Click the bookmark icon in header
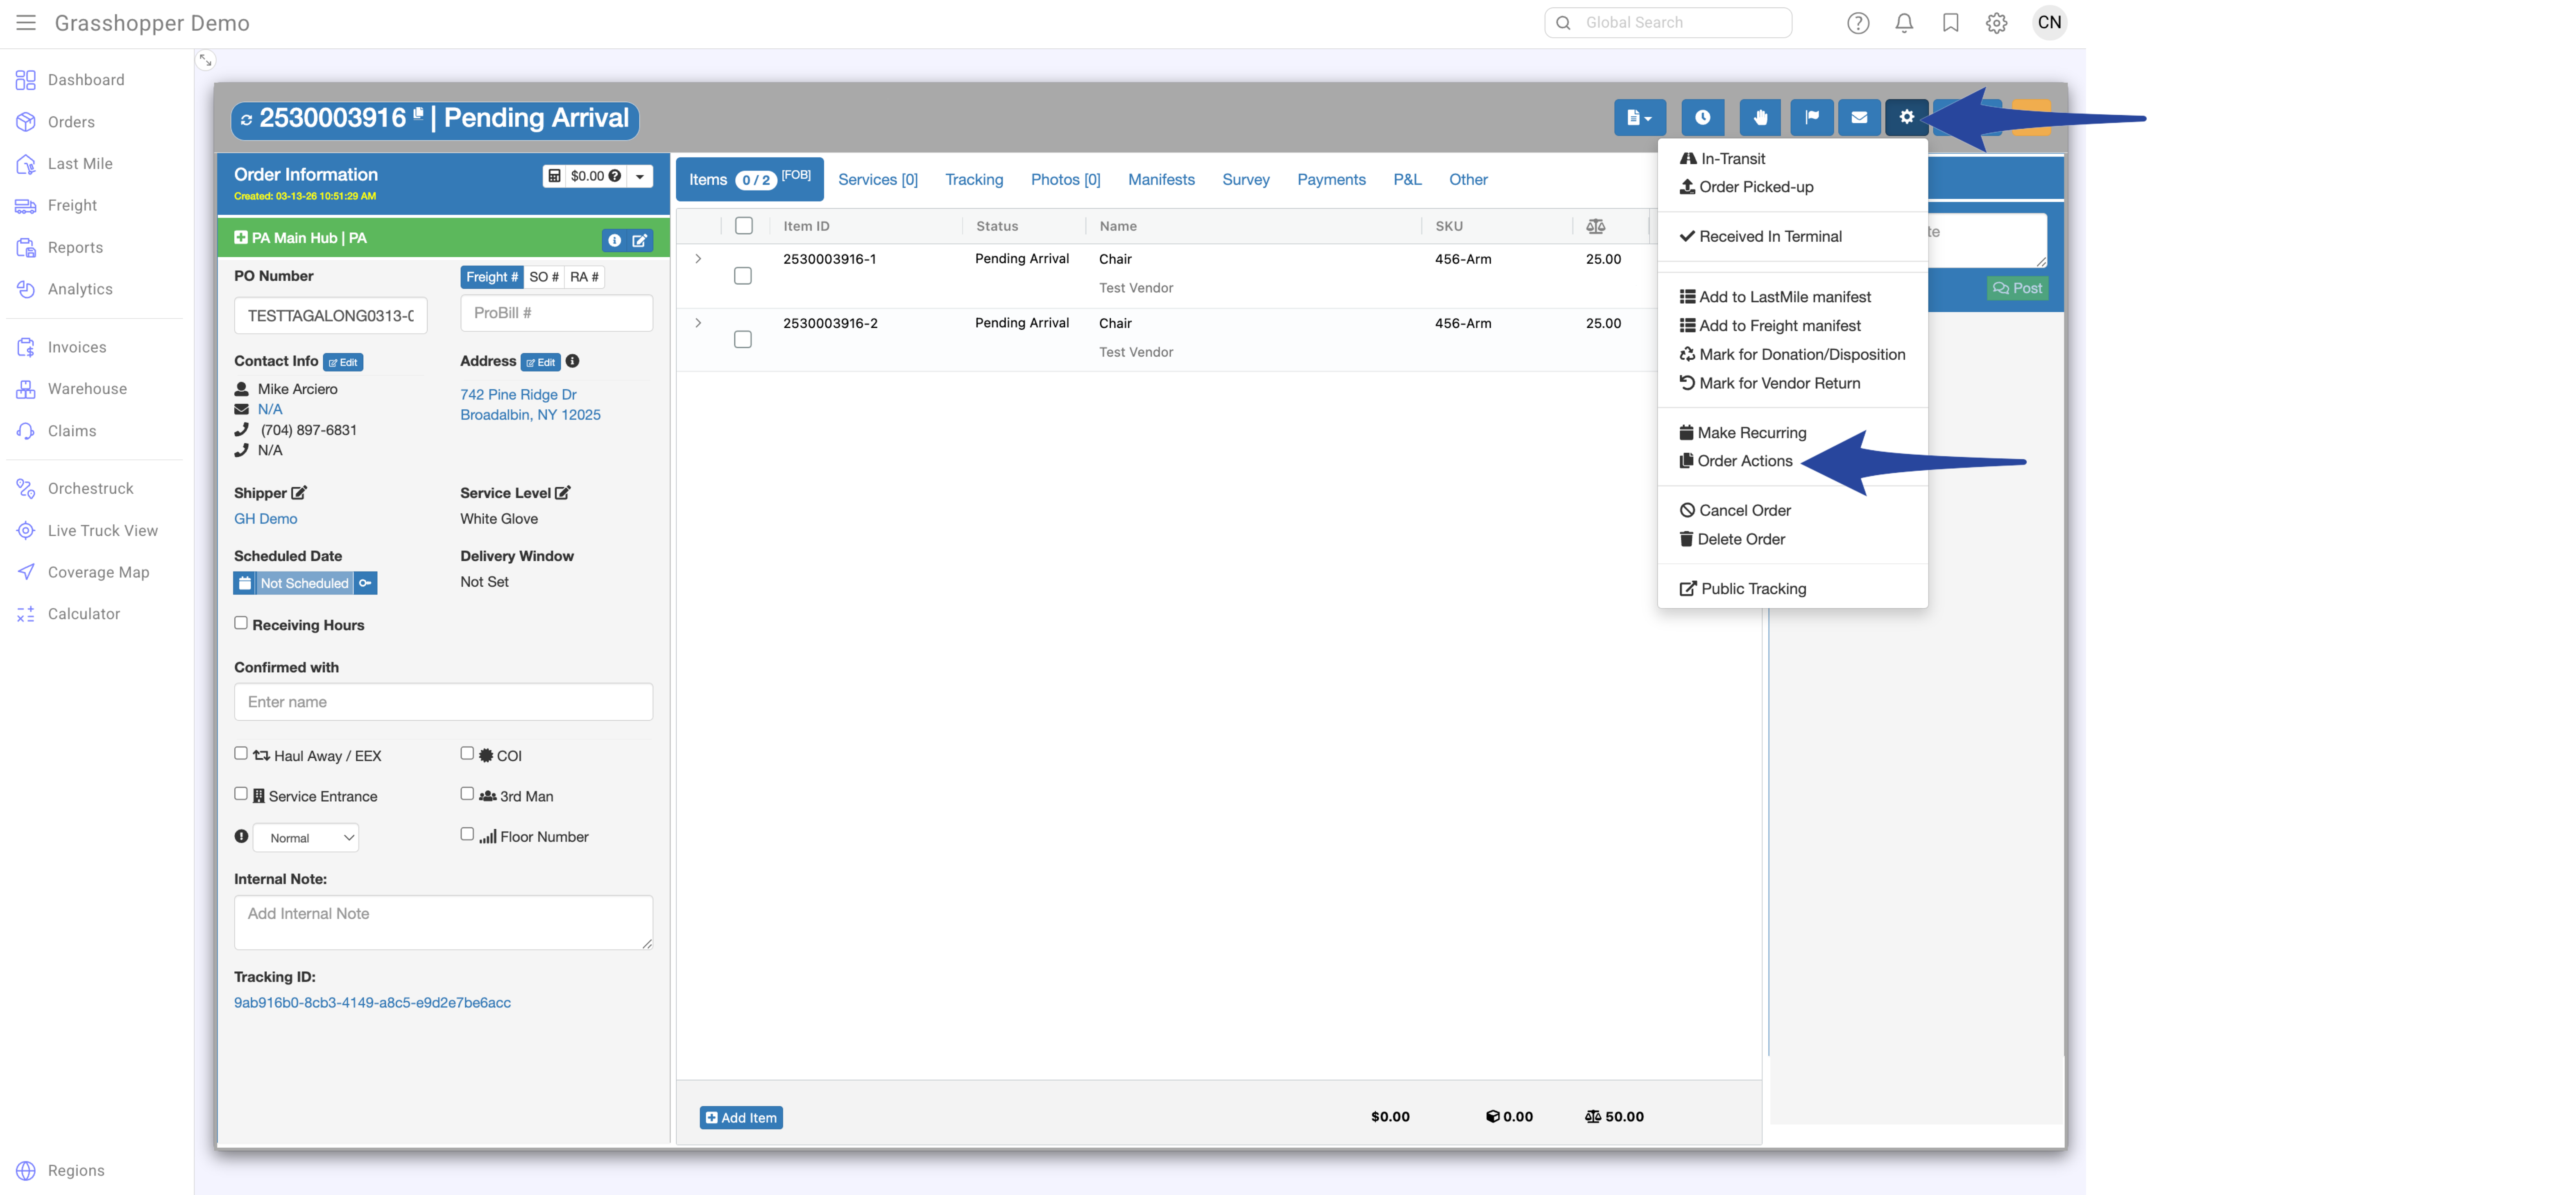This screenshot has height=1195, width=2560. point(1950,23)
